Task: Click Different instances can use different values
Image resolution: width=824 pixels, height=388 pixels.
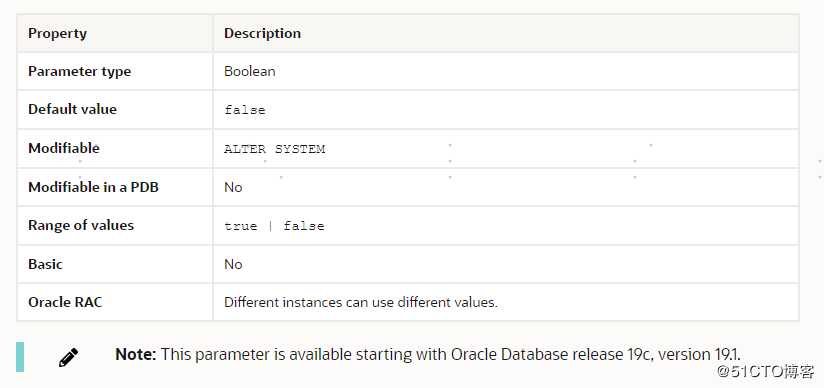Action: tap(360, 303)
